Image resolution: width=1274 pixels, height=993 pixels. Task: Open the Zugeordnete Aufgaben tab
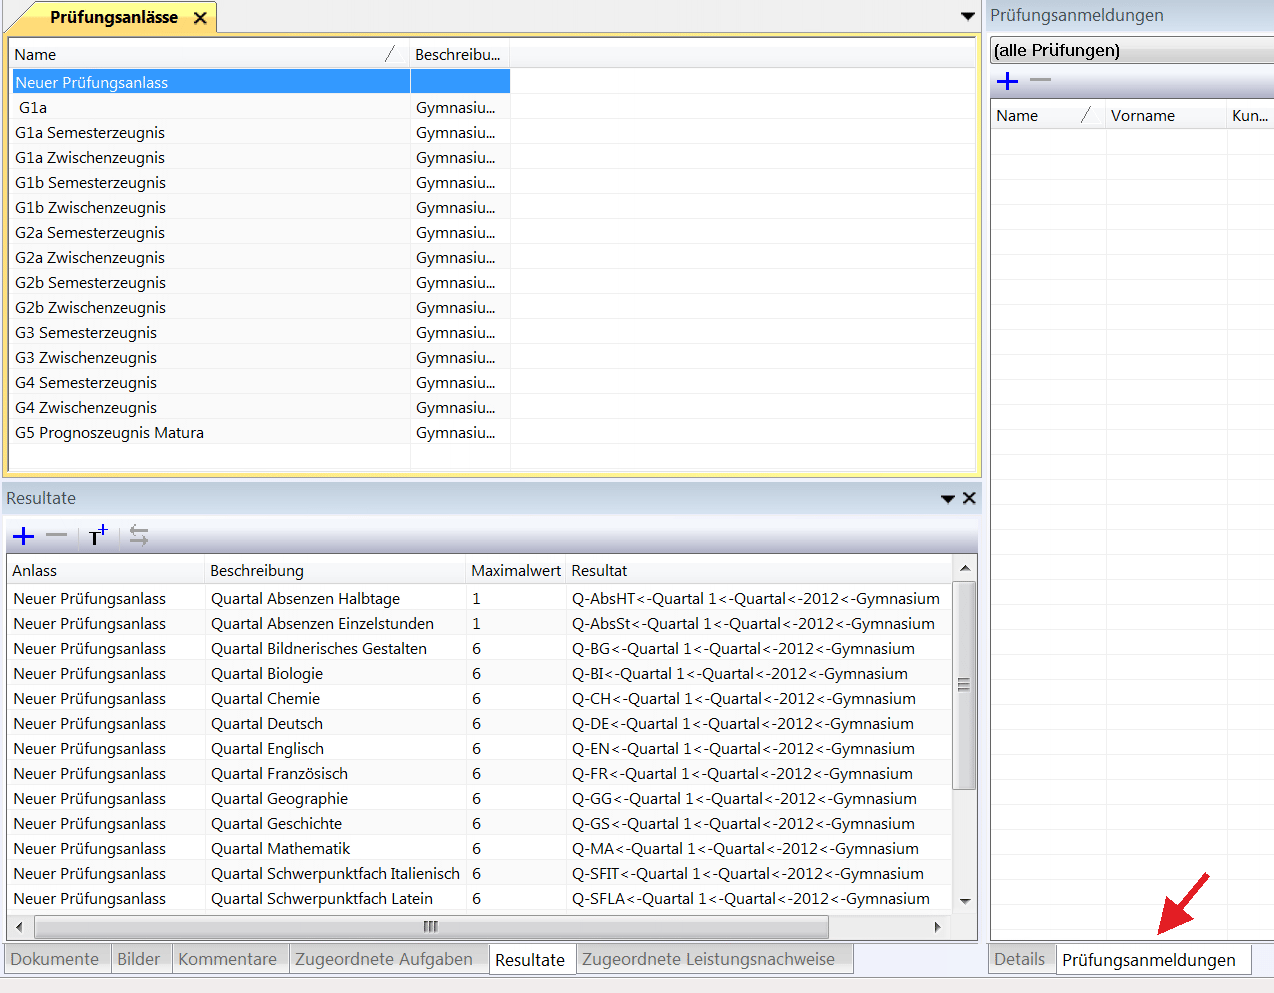coord(383,959)
